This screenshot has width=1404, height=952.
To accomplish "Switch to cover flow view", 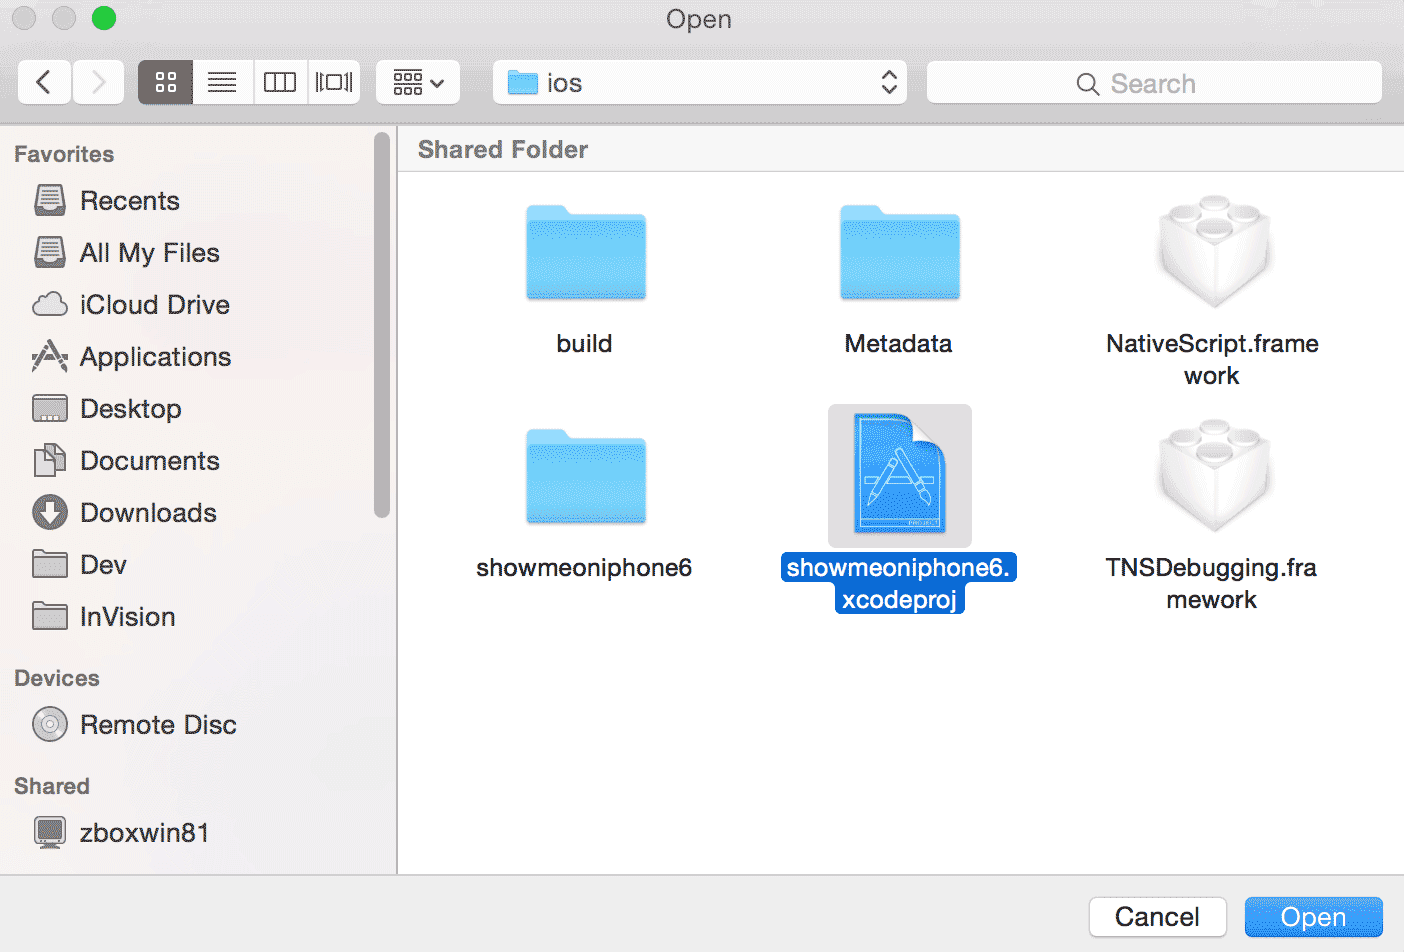I will [x=334, y=82].
